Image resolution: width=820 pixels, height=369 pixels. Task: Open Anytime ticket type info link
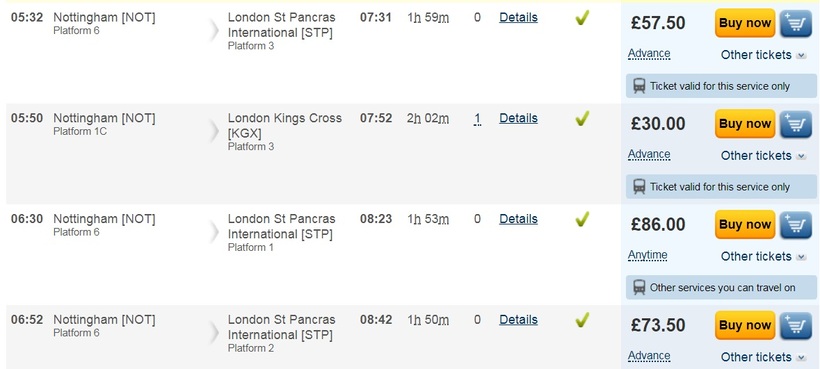pos(647,256)
